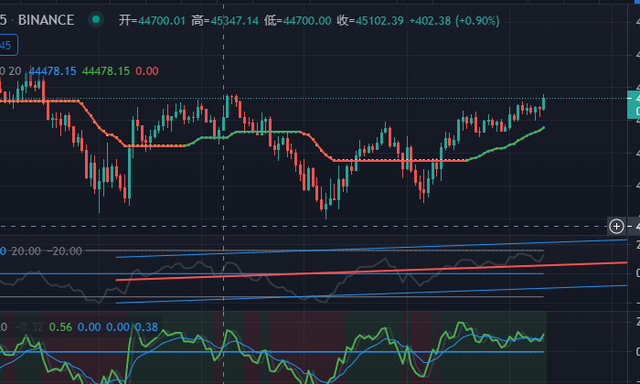Click the oscillator parameters 20.00 -20.00
Screen dimensions: 640x384
(47, 251)
